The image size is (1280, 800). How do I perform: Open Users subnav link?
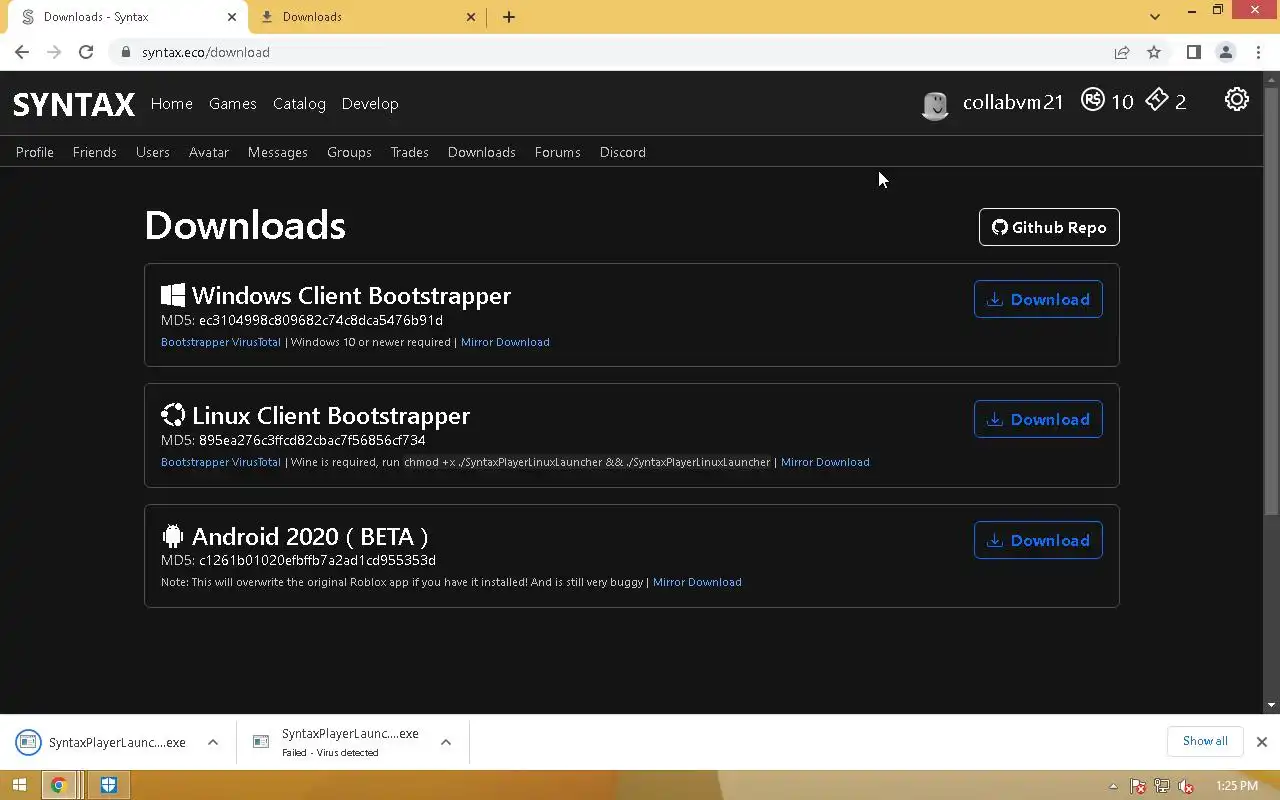click(153, 152)
